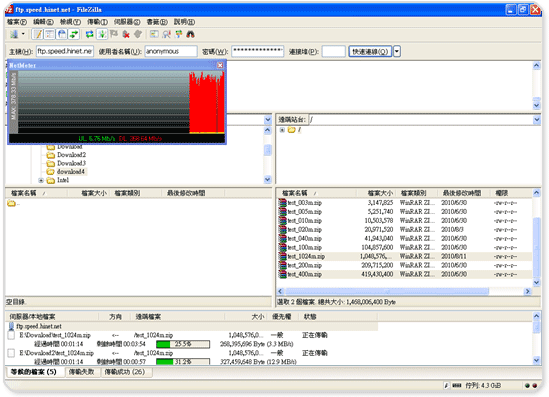The width and height of the screenshot is (549, 397).
Task: Click the red activity LED in status bar
Action: [x=535, y=385]
